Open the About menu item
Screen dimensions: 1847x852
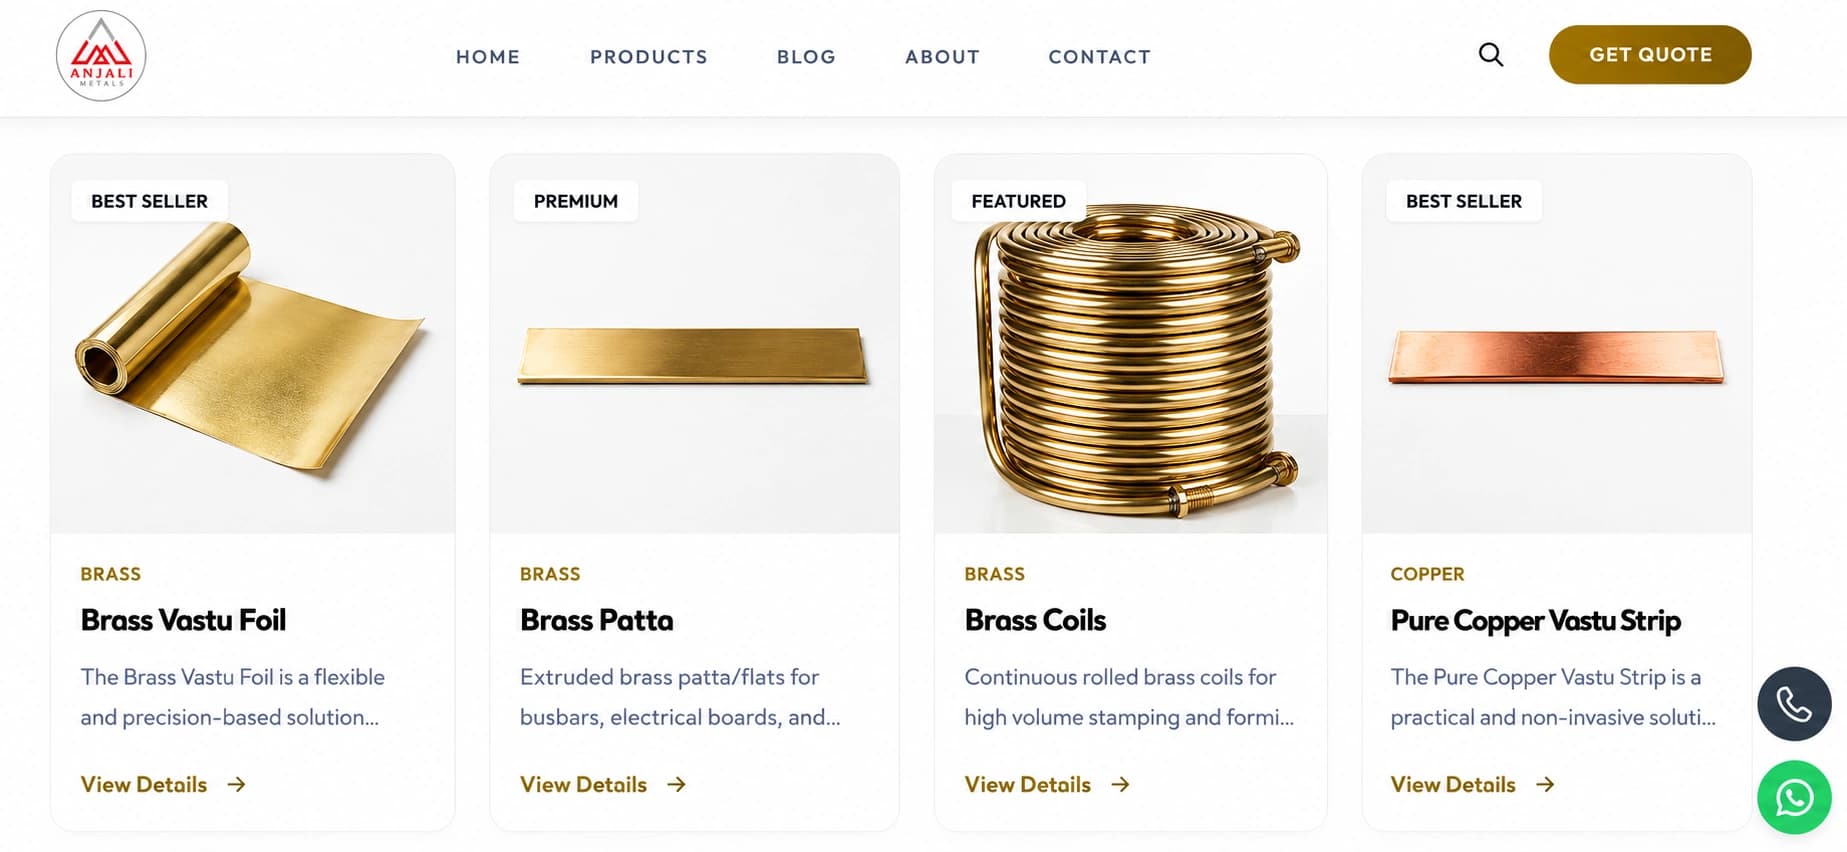[x=942, y=57]
